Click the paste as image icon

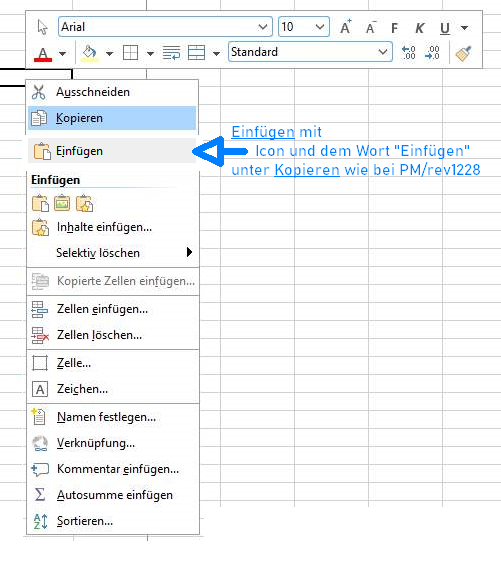click(62, 203)
